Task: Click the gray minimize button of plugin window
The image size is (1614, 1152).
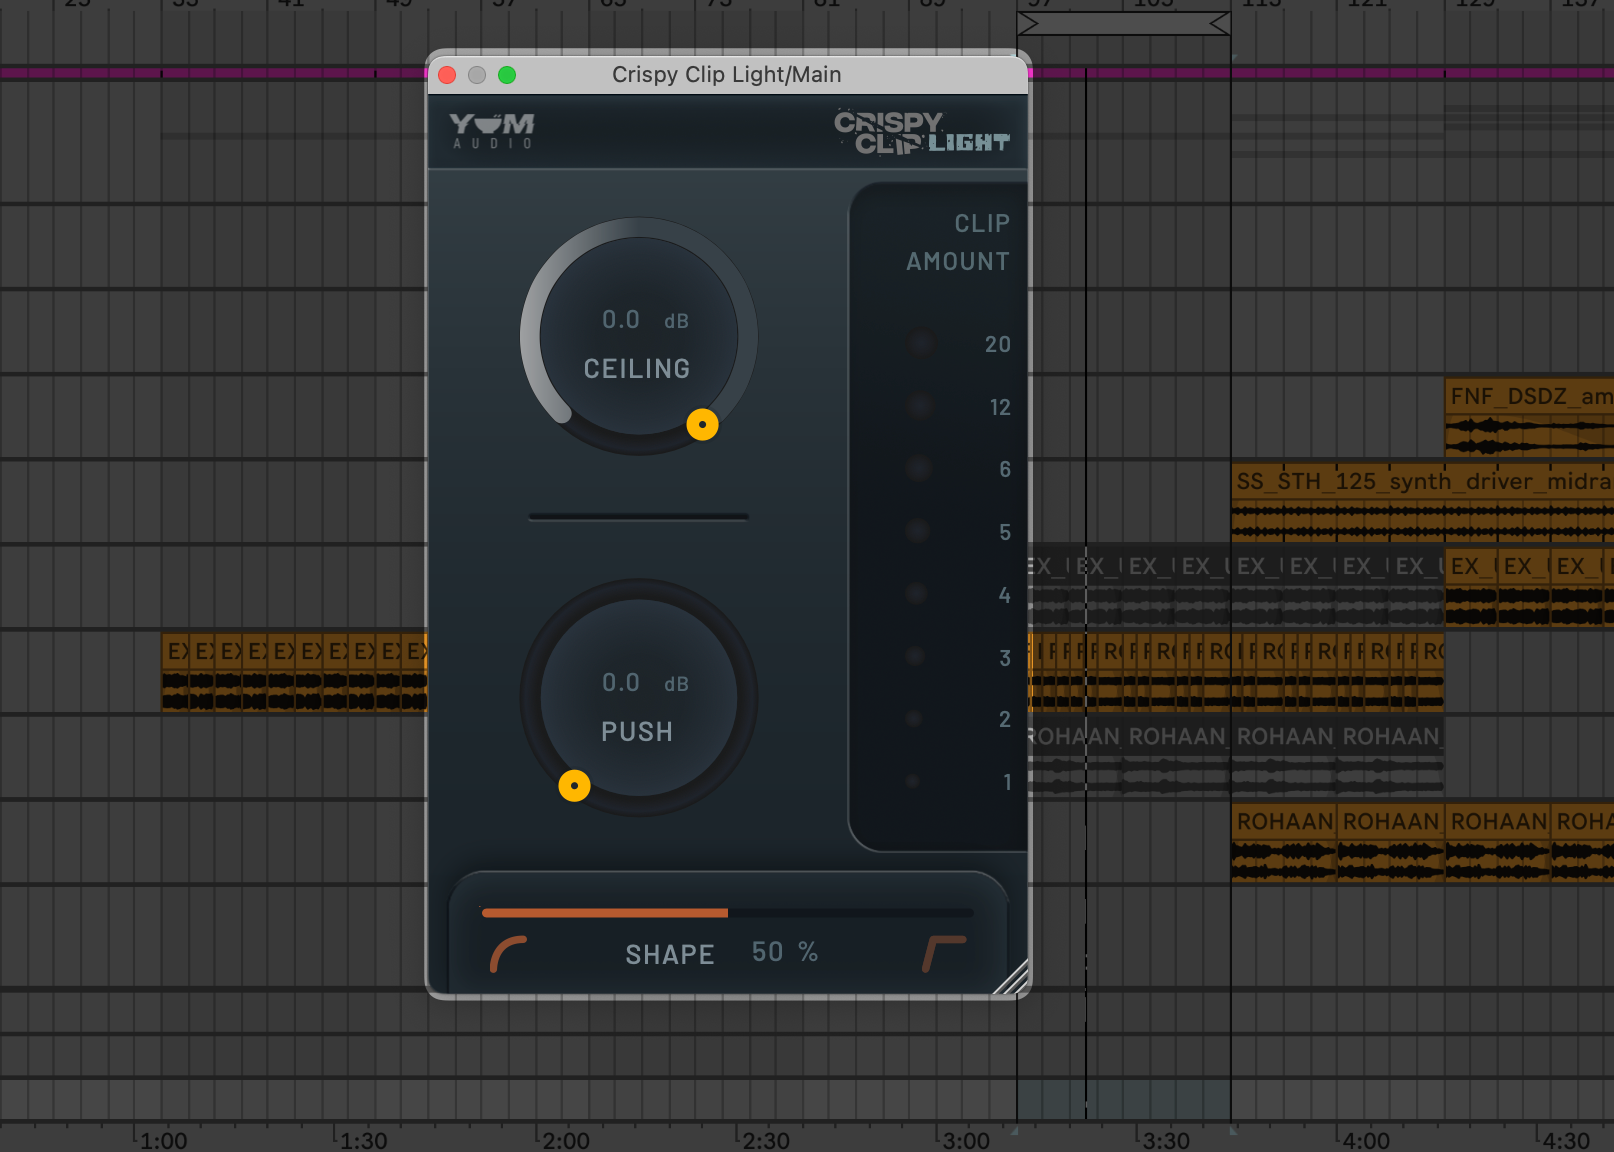Action: coord(477,75)
